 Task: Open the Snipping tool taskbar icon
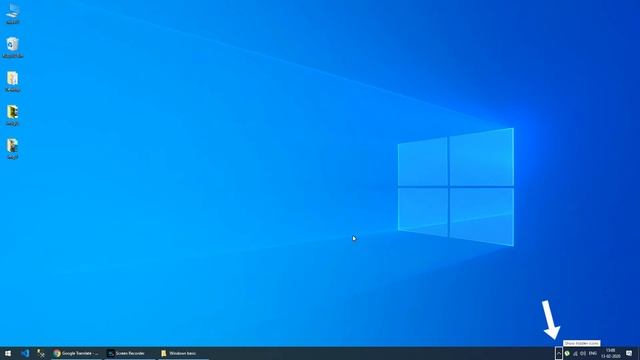(x=41, y=353)
